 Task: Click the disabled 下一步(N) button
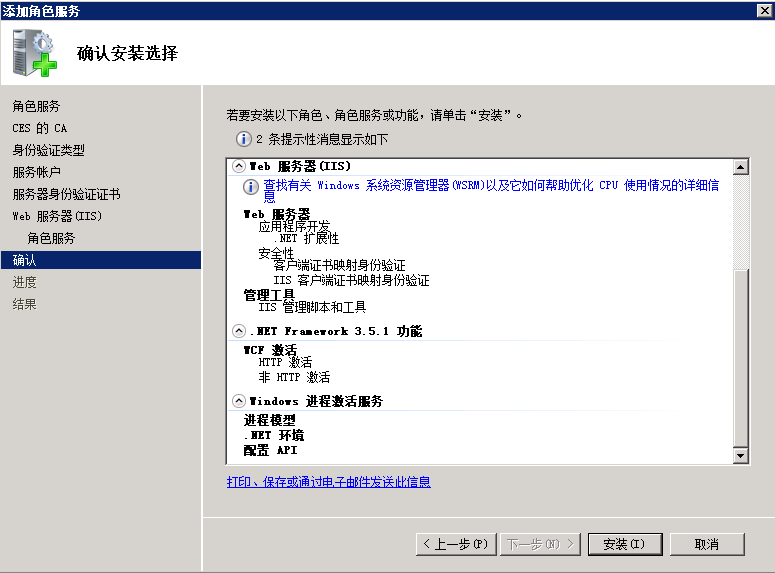click(540, 544)
